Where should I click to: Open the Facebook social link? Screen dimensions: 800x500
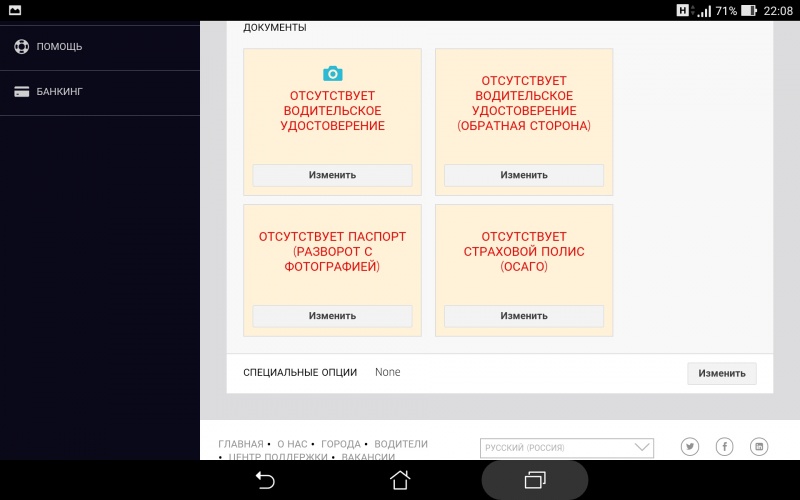point(724,447)
